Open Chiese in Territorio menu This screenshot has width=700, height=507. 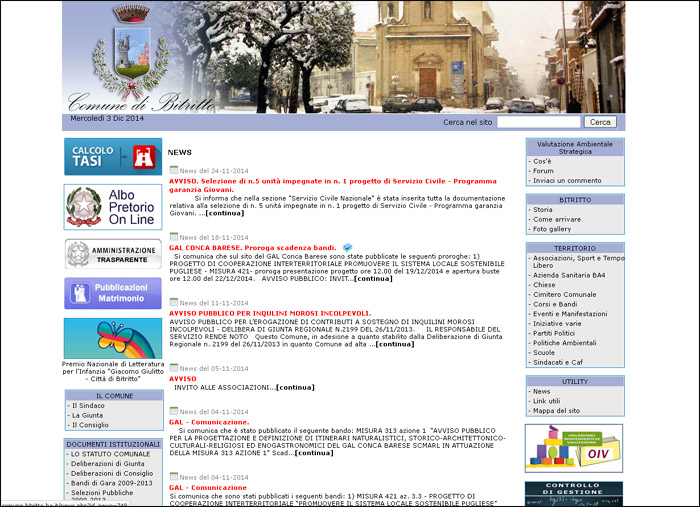pyautogui.click(x=544, y=285)
